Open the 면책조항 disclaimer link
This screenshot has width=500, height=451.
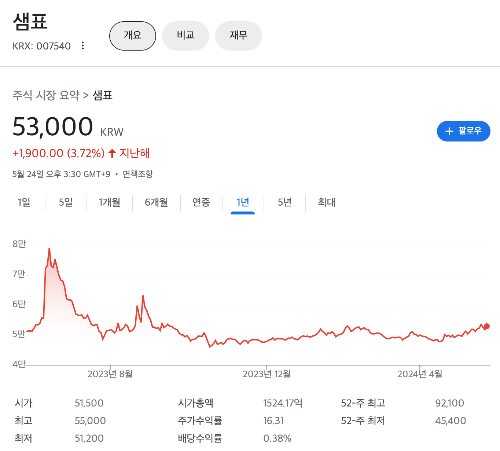click(x=137, y=174)
